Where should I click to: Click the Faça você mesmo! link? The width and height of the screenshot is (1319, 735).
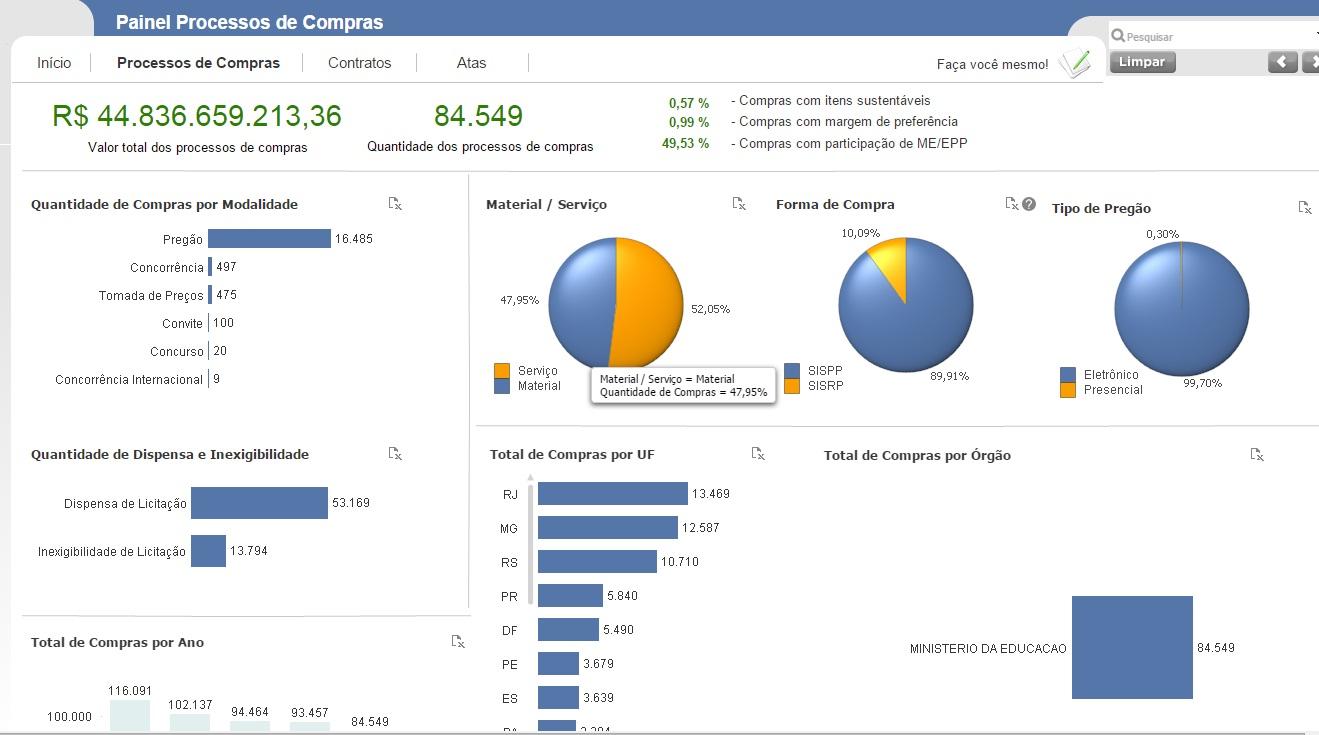click(x=992, y=64)
